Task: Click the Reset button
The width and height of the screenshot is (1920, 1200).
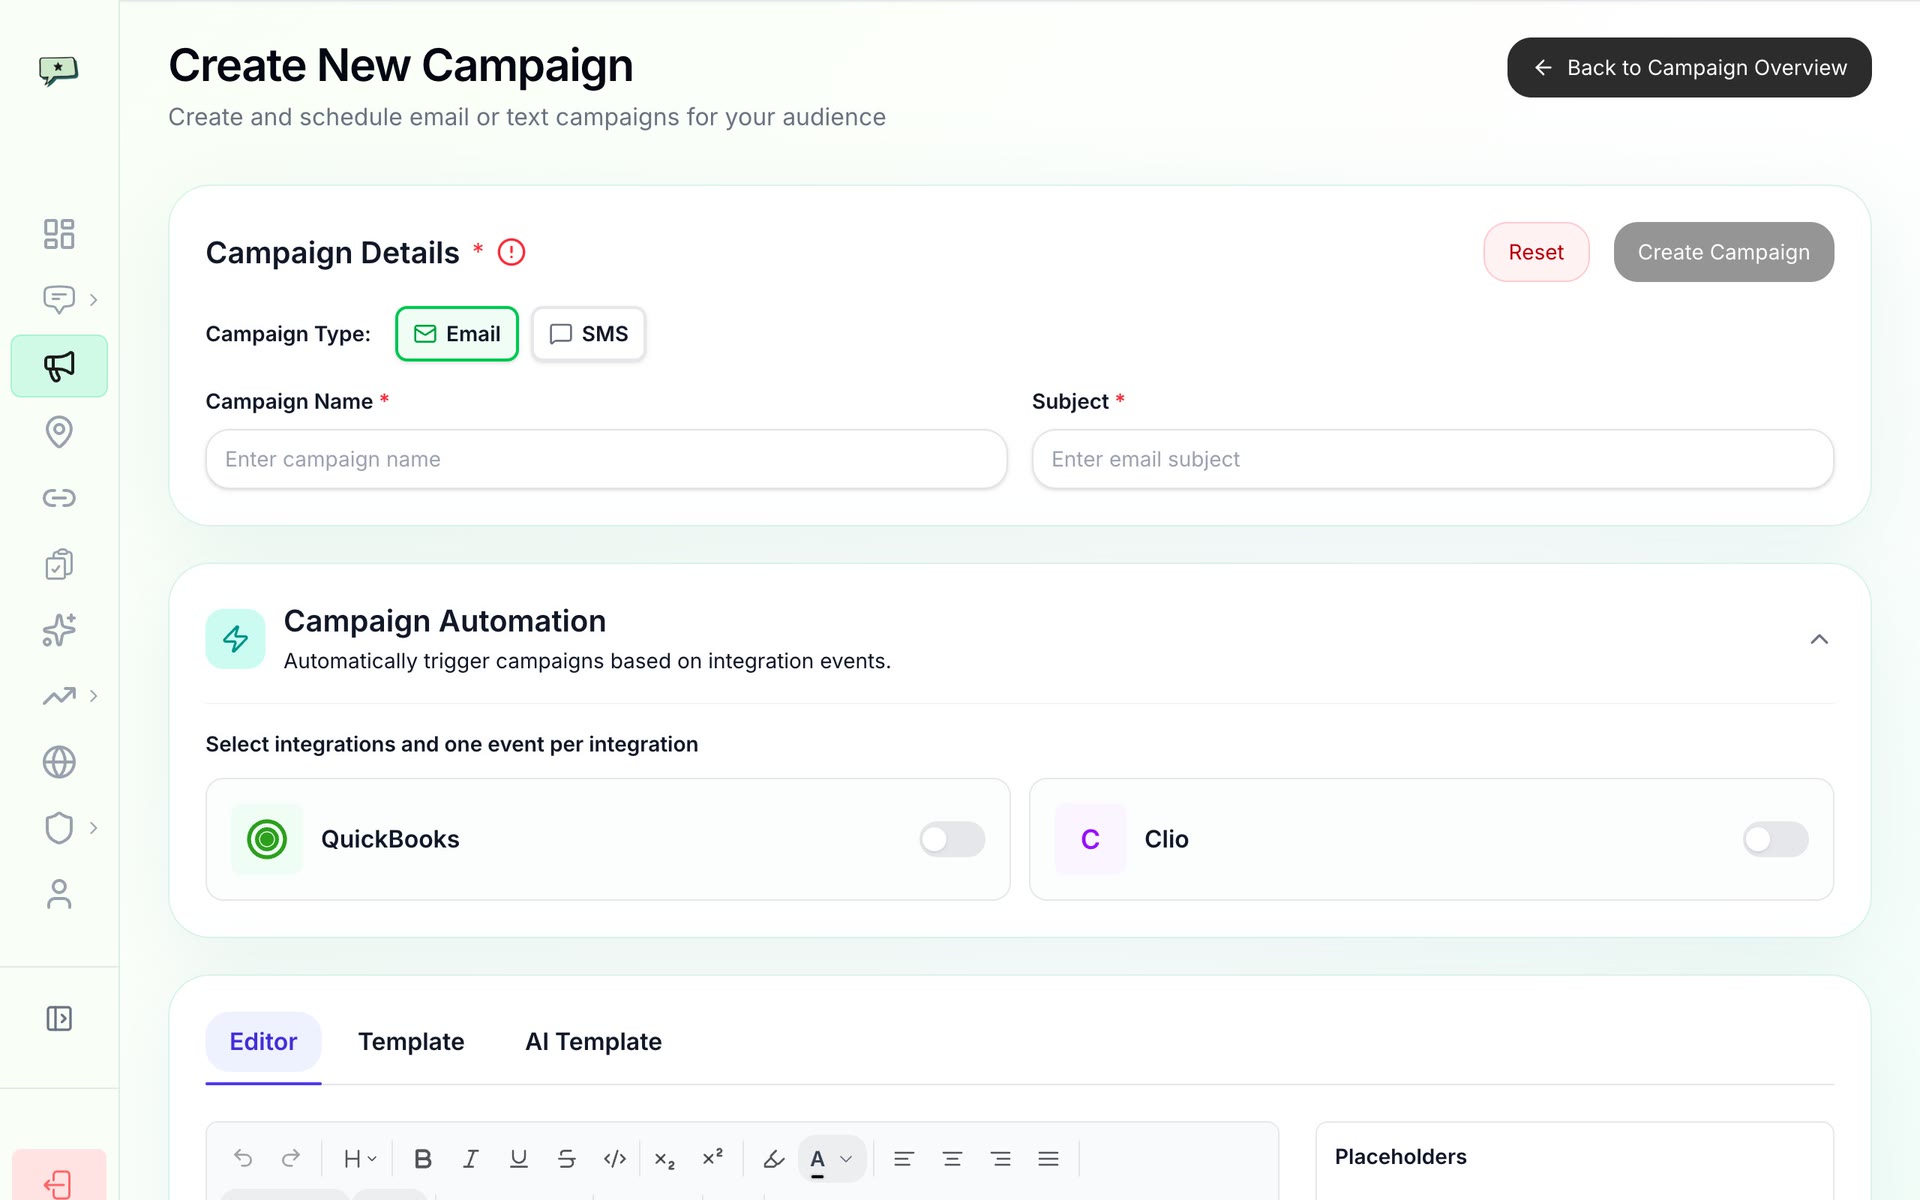Action: pos(1536,252)
